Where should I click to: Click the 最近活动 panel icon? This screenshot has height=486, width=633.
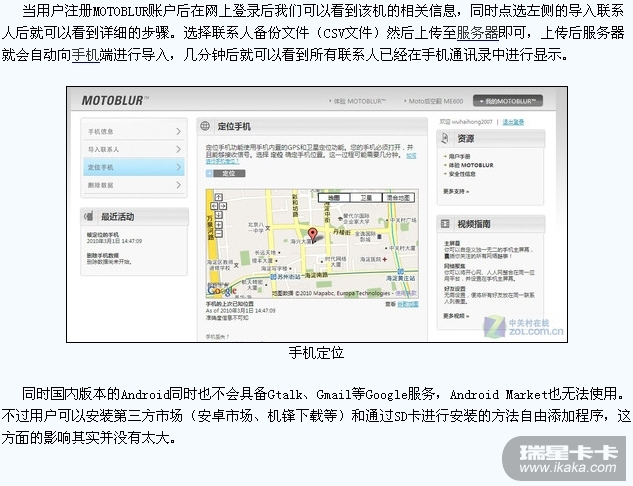pyautogui.click(x=89, y=216)
